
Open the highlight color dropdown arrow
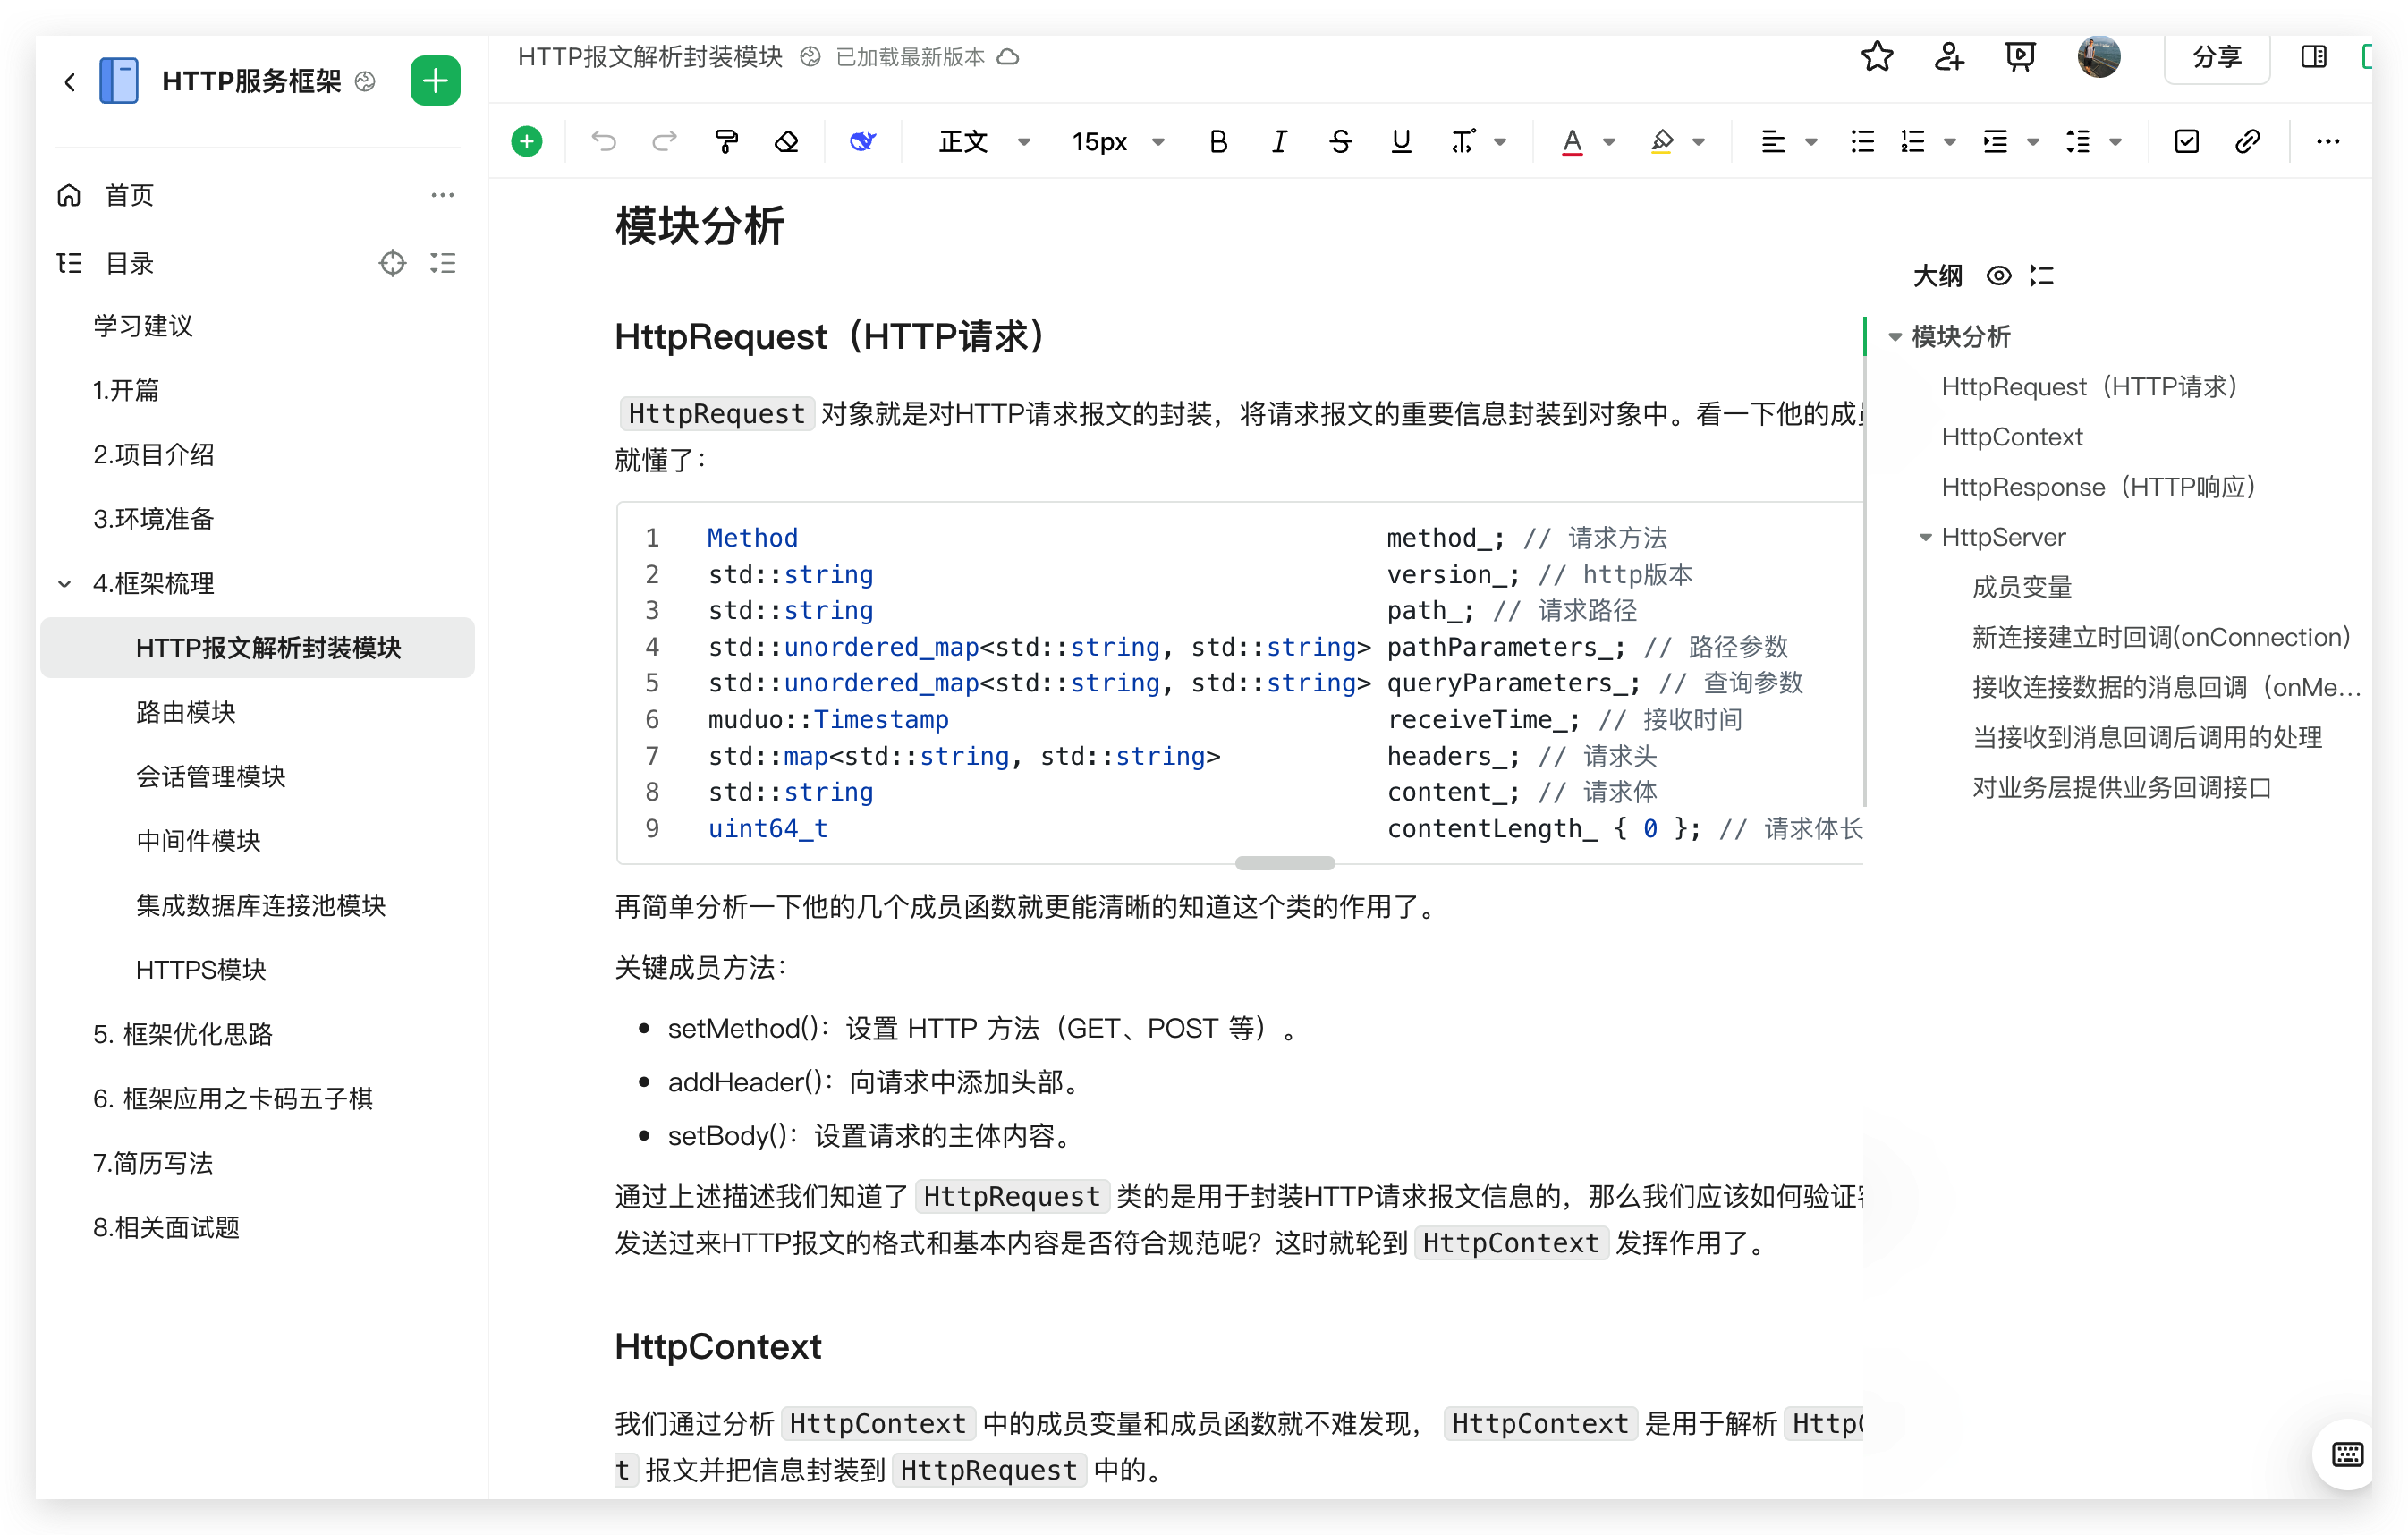pos(1699,142)
